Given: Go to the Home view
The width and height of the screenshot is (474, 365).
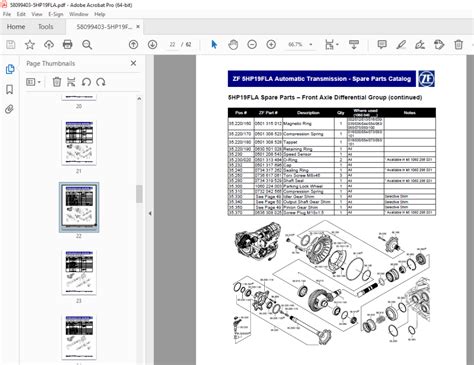Looking at the screenshot, I should pos(16,27).
